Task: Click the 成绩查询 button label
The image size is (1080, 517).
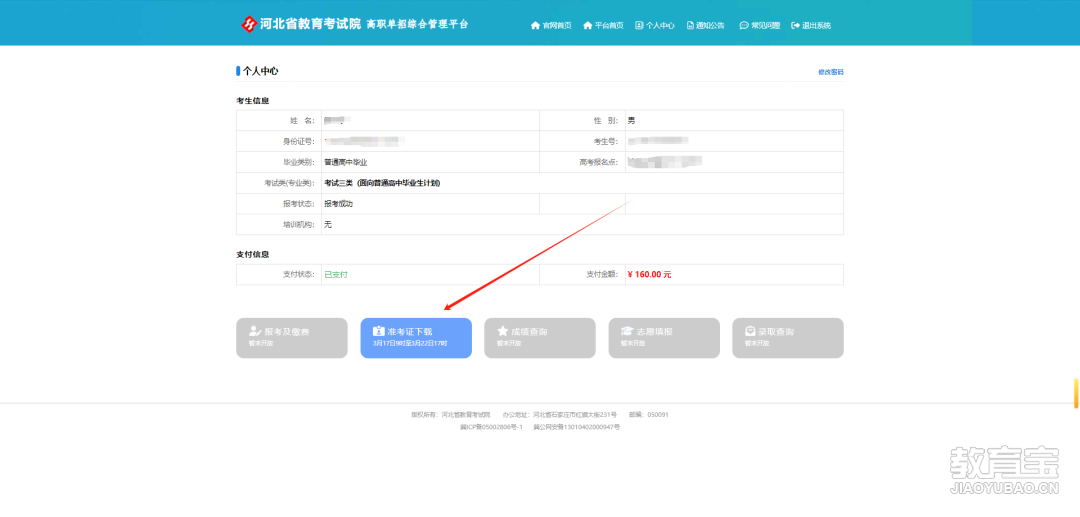Action: pyautogui.click(x=529, y=332)
